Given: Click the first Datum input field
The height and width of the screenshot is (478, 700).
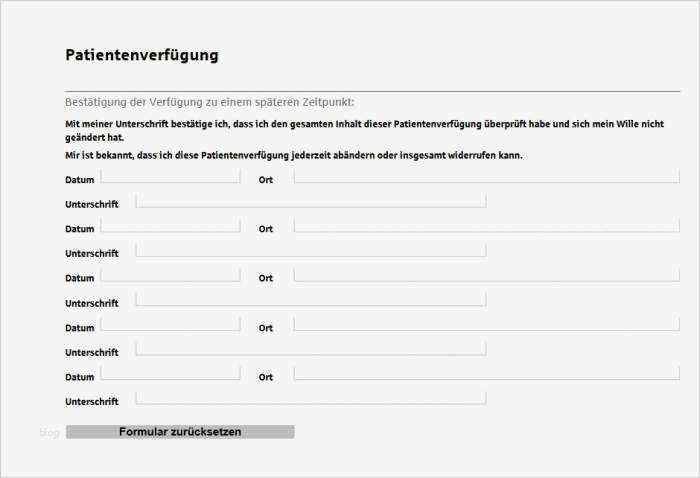Looking at the screenshot, I should click(170, 177).
